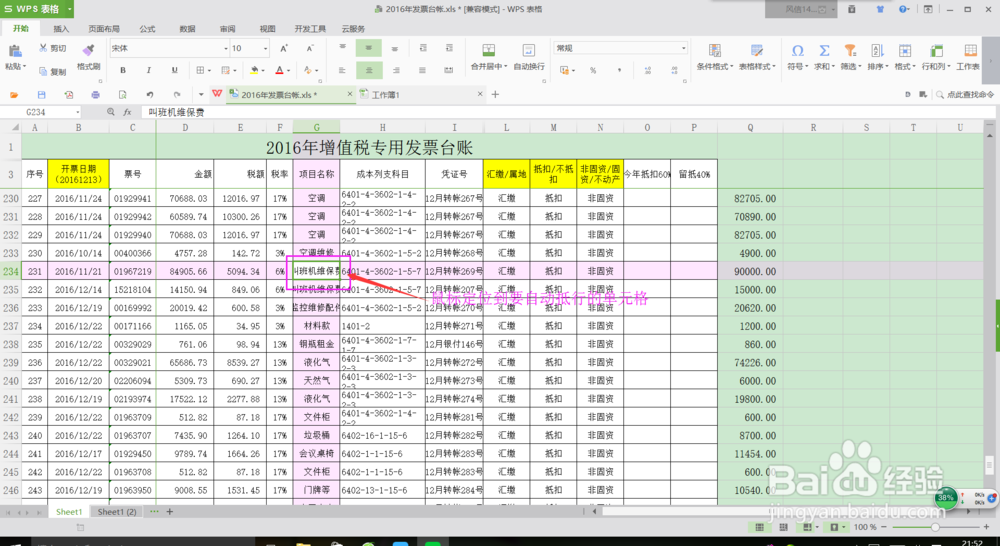Decrease font size with A- icon

pyautogui.click(x=310, y=48)
